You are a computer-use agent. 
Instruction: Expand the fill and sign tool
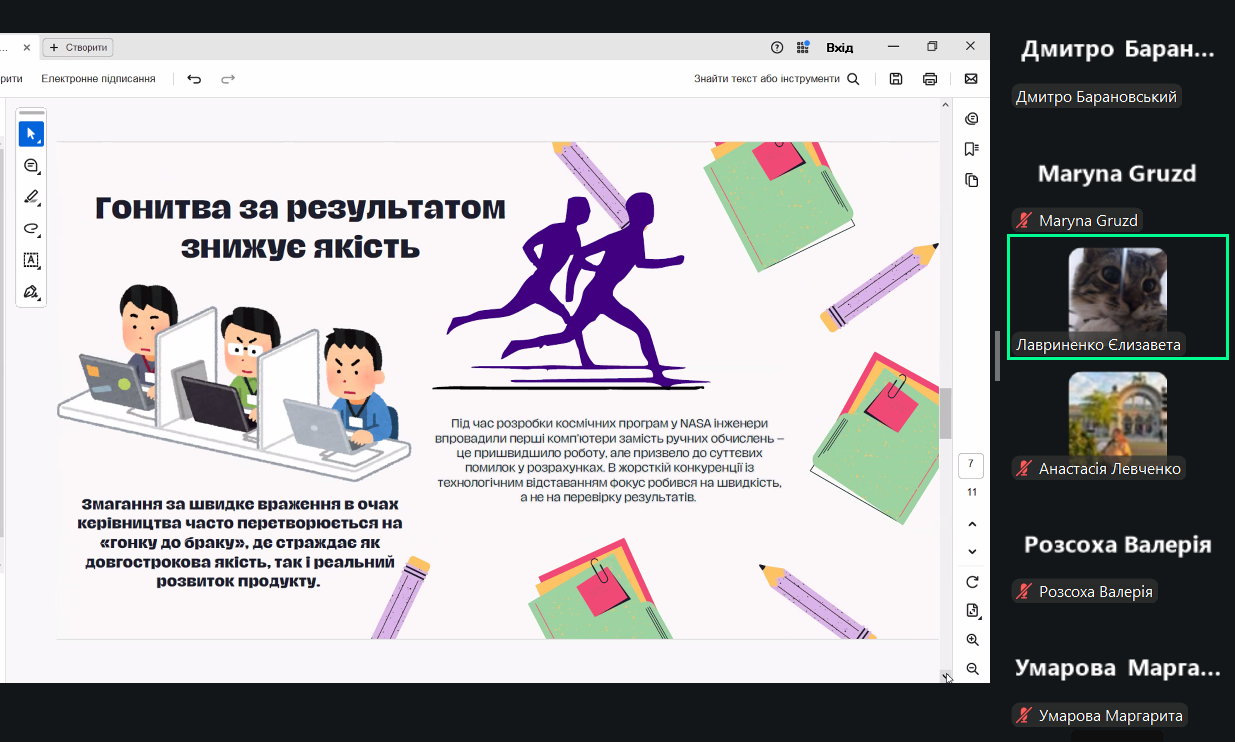tap(31, 292)
